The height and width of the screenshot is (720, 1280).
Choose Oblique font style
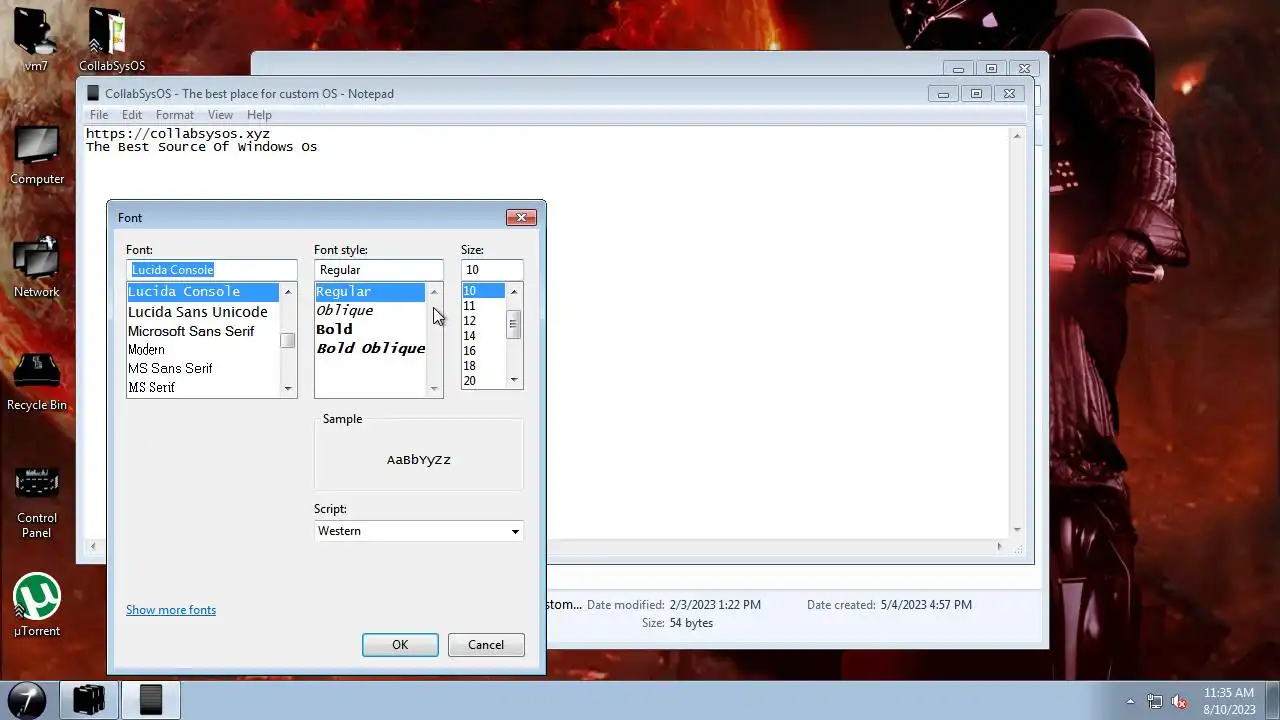pos(370,311)
